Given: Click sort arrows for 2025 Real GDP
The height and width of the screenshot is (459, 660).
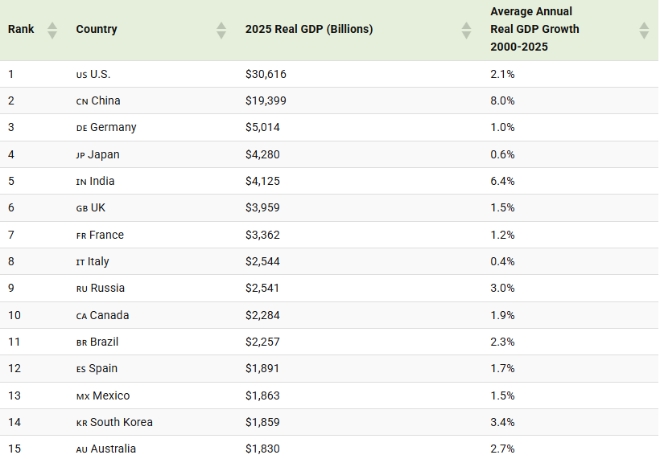Looking at the screenshot, I should pos(466,30).
